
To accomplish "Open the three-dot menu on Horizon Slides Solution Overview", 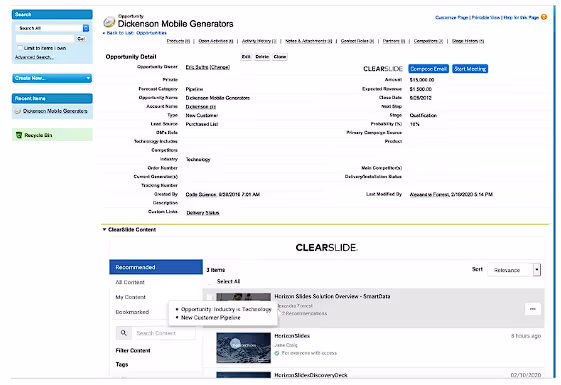I will (532, 309).
